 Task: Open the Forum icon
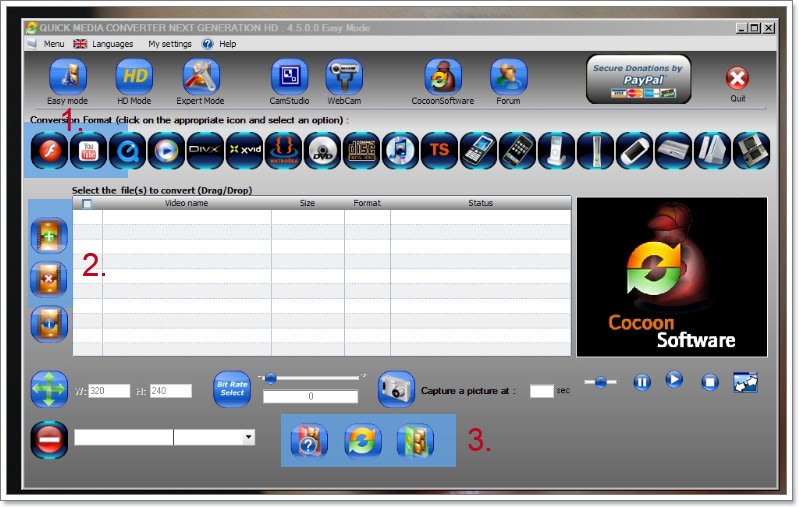pos(509,77)
